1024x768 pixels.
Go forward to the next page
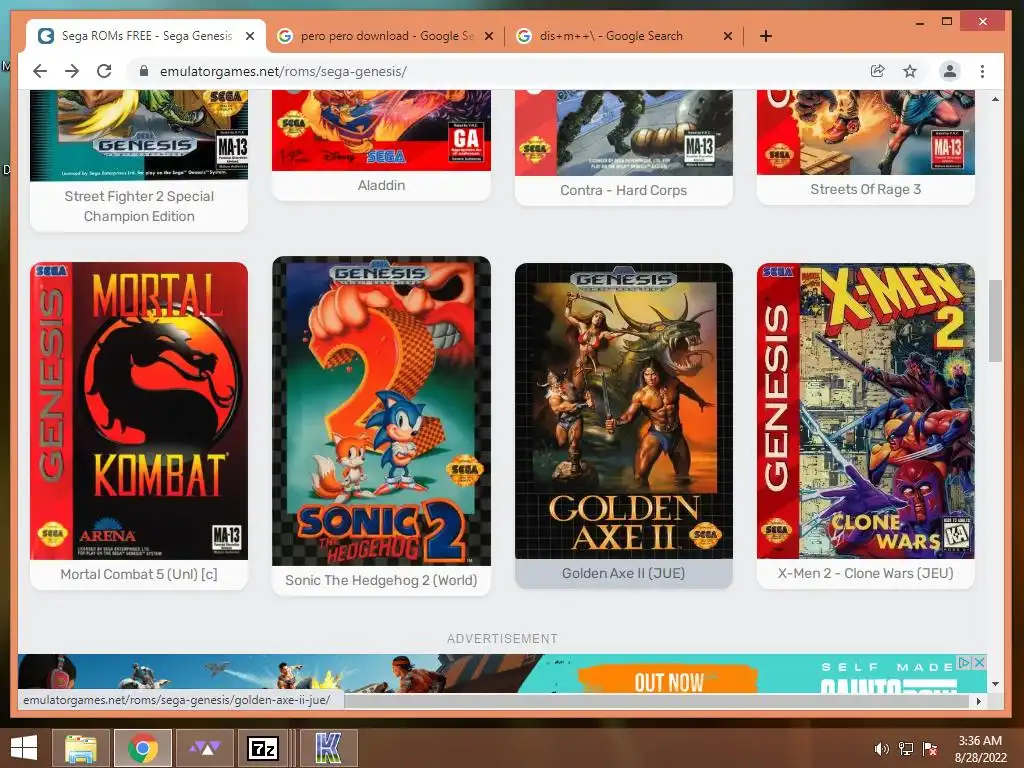coord(72,71)
